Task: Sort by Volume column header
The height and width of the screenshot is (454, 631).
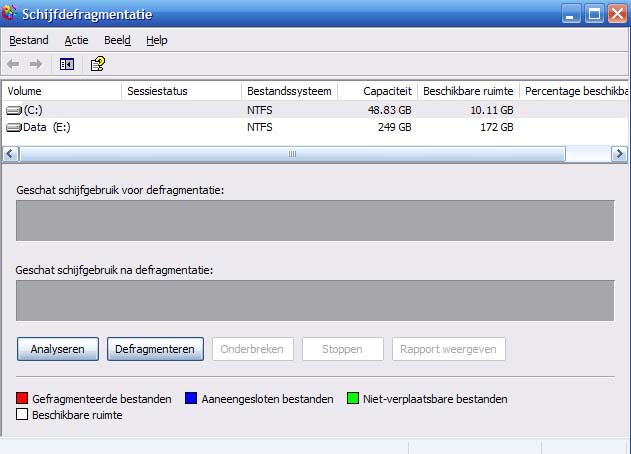Action: coord(62,91)
